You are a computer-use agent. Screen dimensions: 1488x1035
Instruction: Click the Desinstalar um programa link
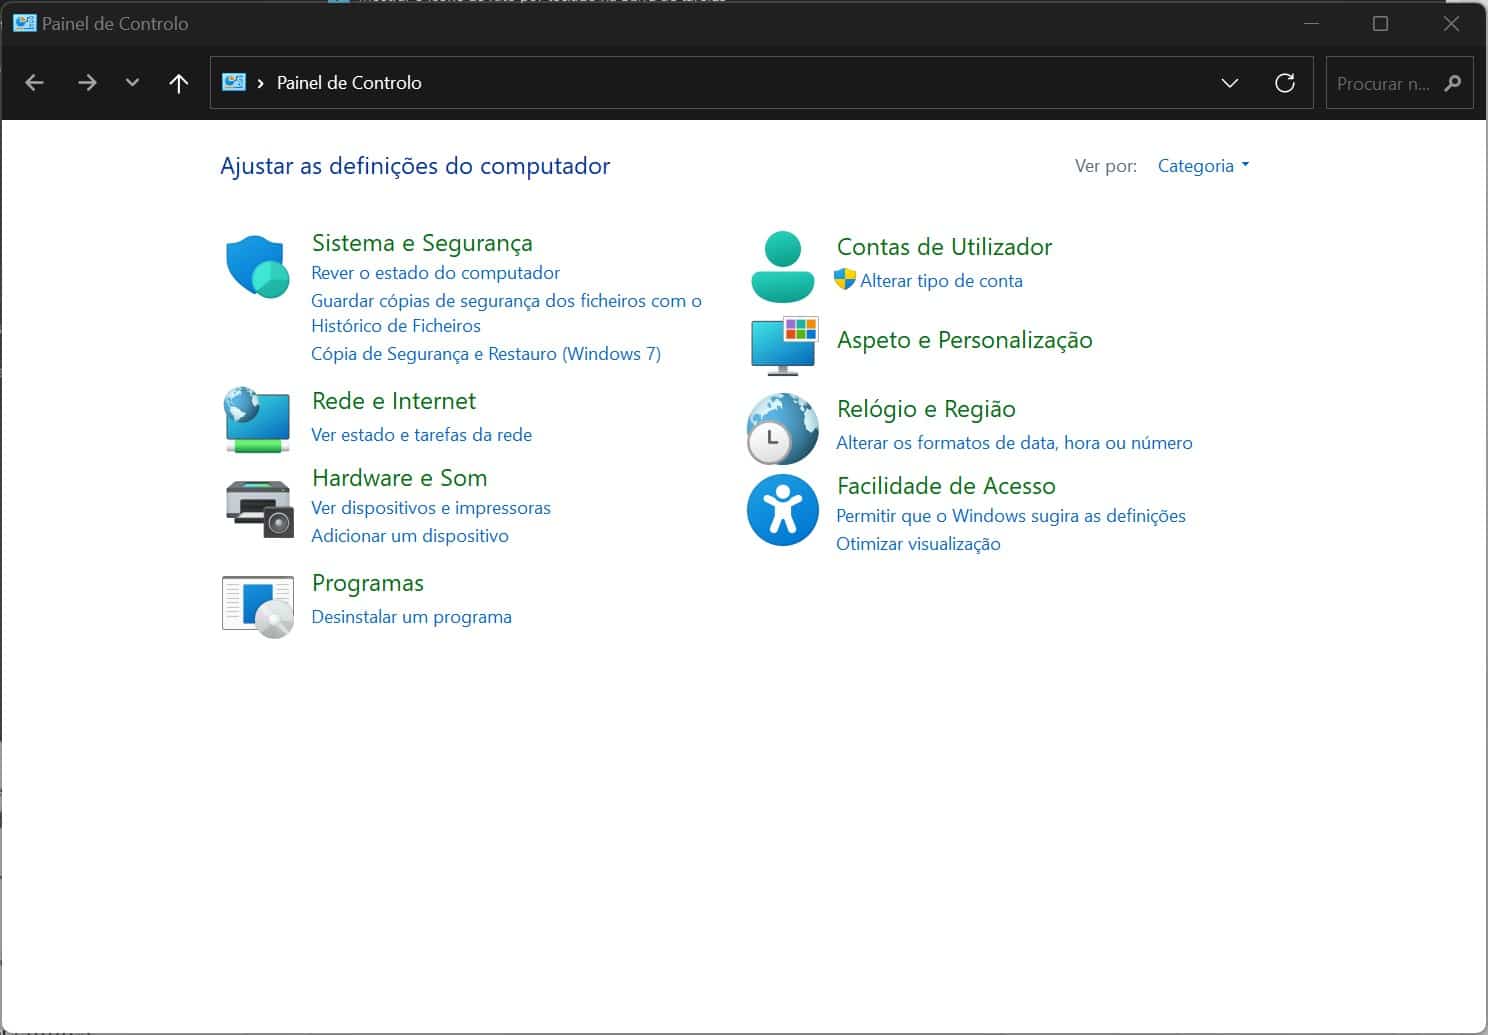pos(411,617)
